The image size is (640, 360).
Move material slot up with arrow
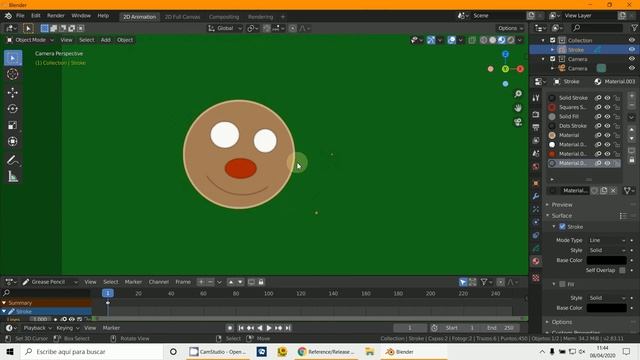click(631, 129)
